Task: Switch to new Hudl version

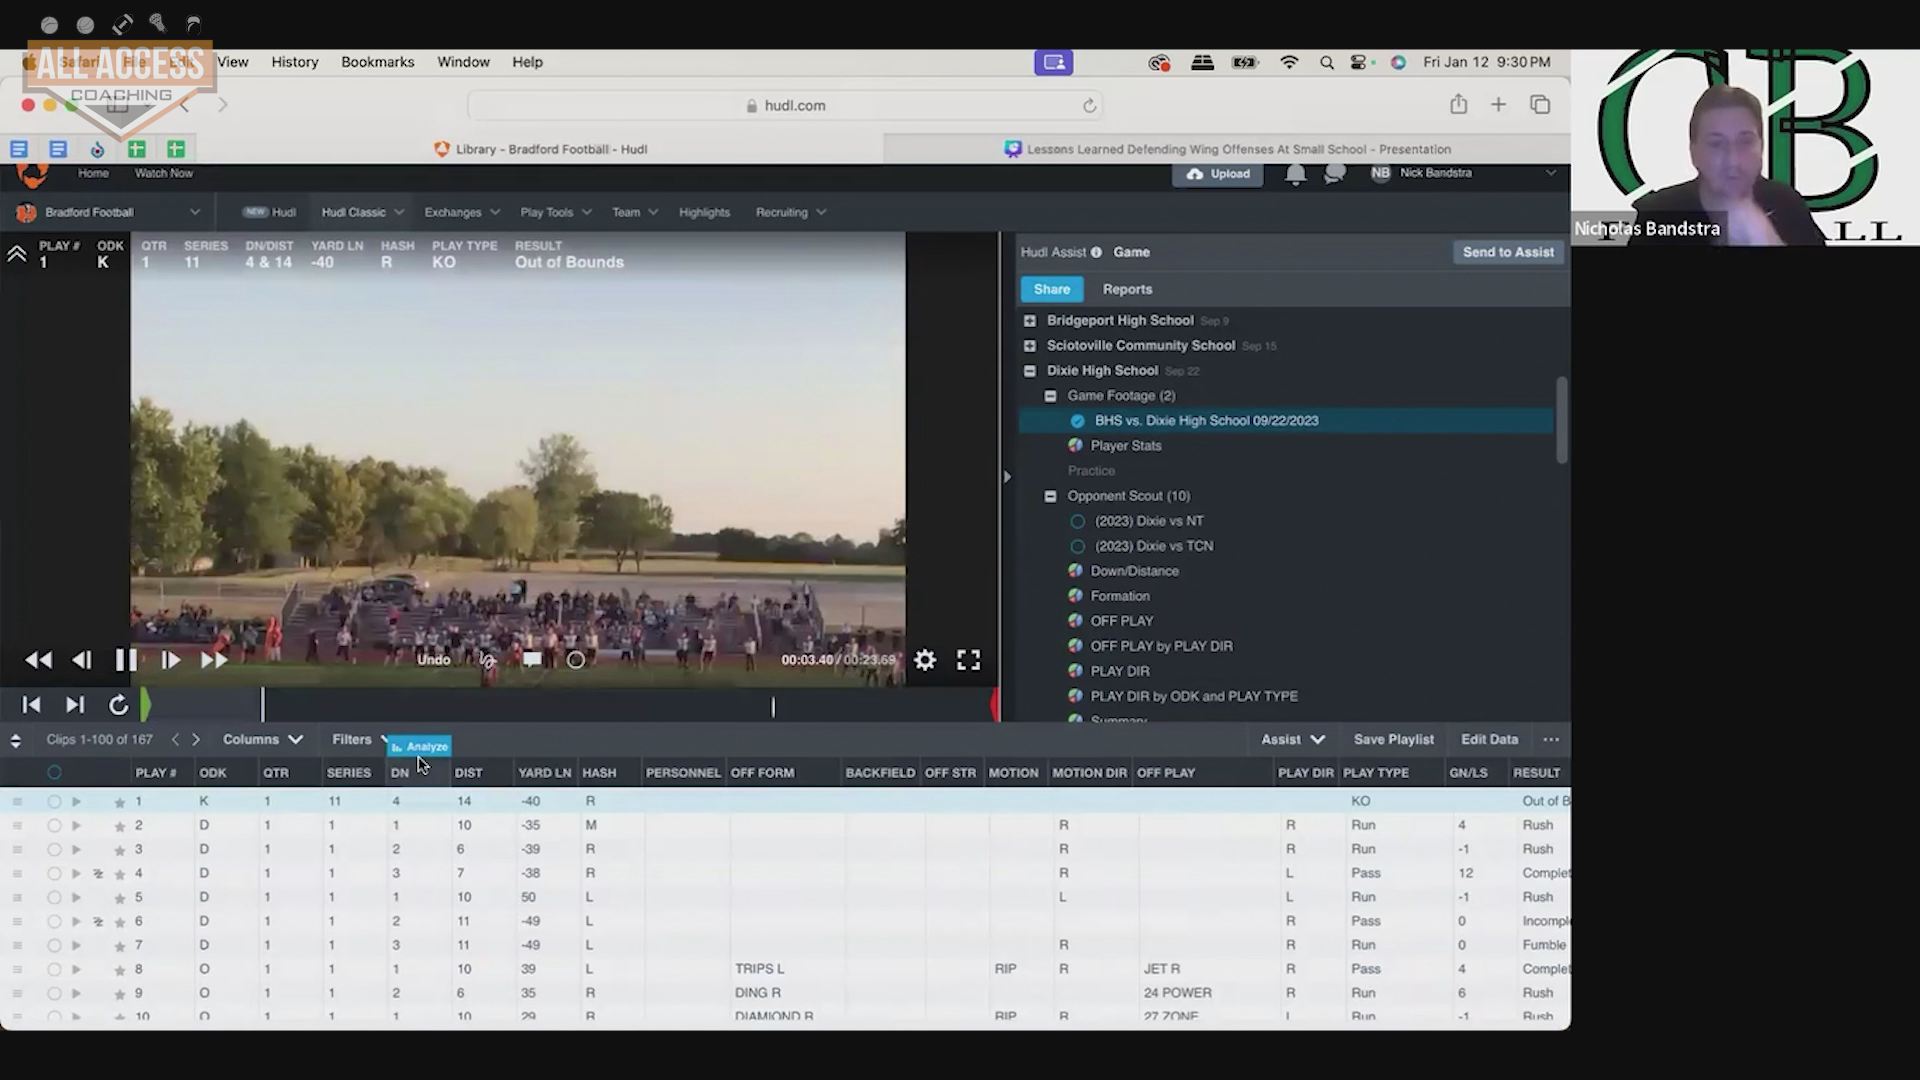Action: pos(270,212)
